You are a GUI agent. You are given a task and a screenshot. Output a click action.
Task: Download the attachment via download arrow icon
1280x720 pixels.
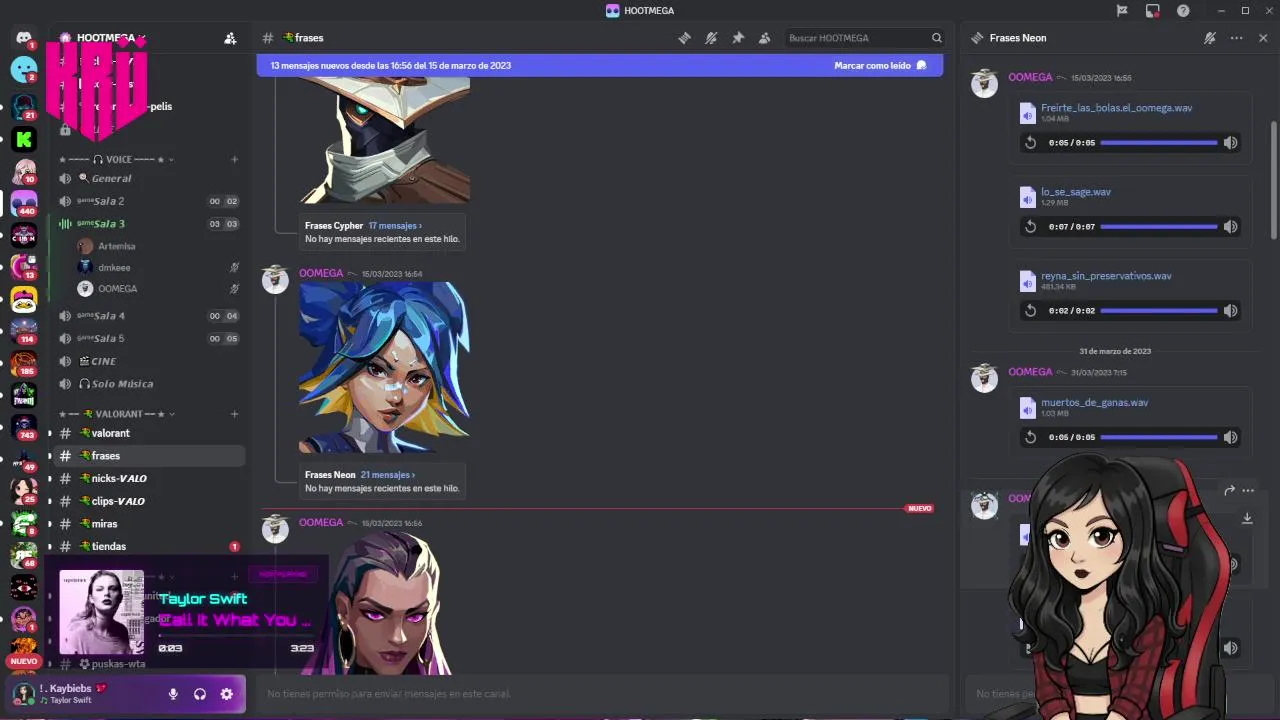point(1247,518)
